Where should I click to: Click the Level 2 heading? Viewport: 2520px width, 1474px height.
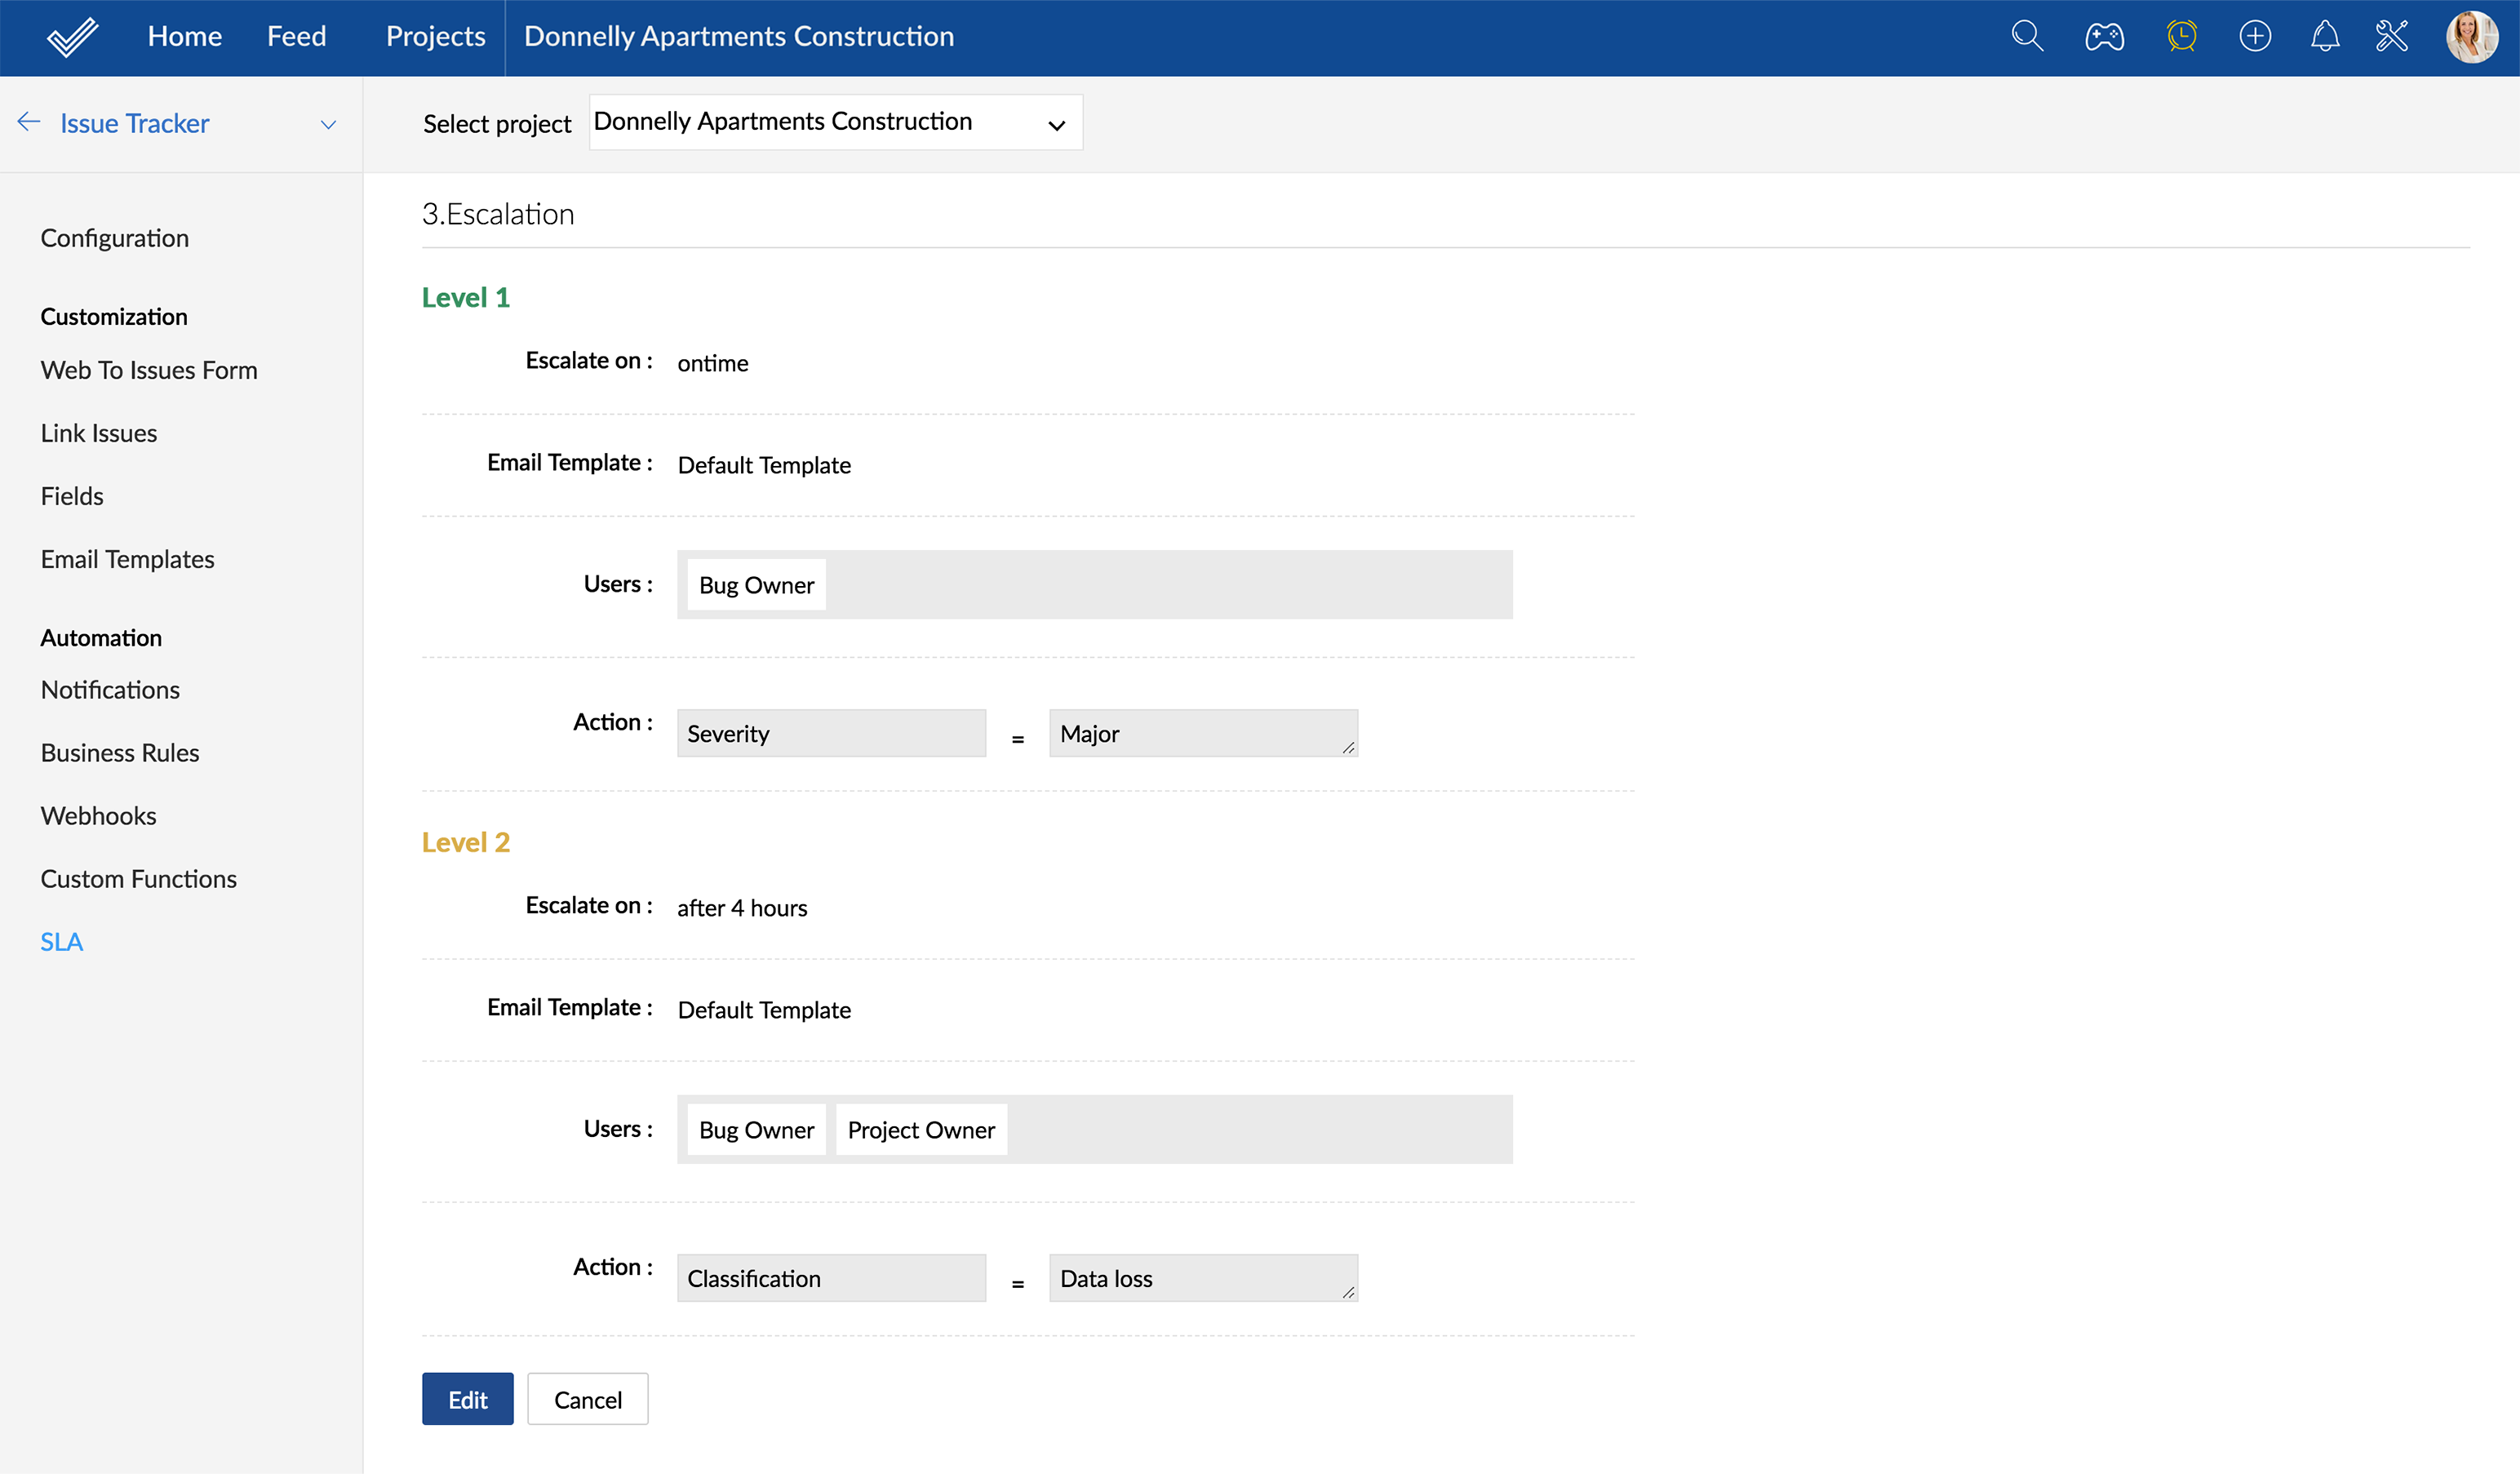click(x=466, y=842)
